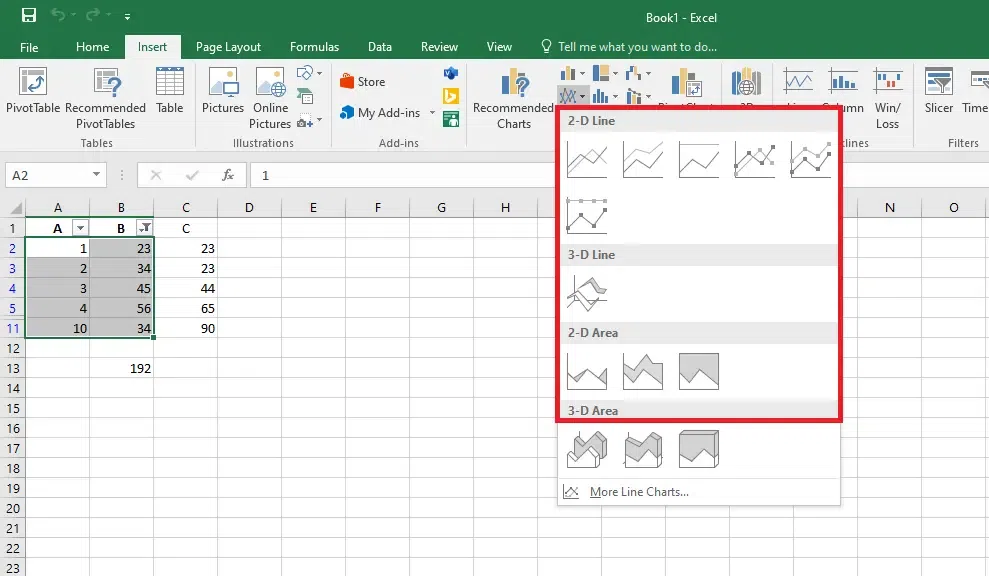Open the filter dropdown in column A header
Screen dimensions: 989x576
tap(81, 228)
